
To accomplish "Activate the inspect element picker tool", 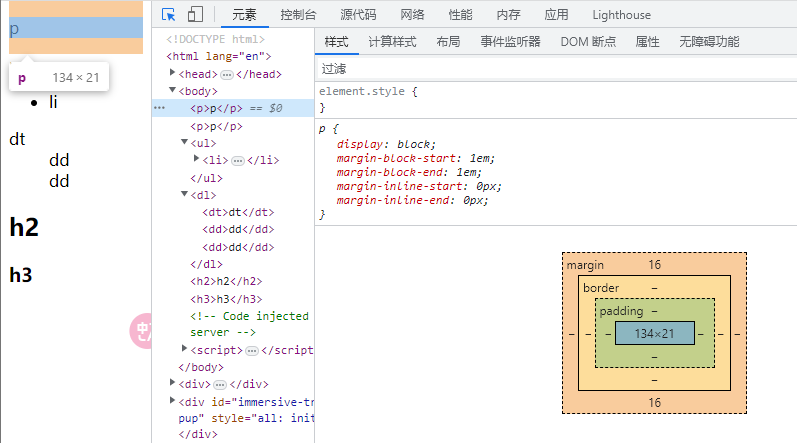I will click(169, 15).
